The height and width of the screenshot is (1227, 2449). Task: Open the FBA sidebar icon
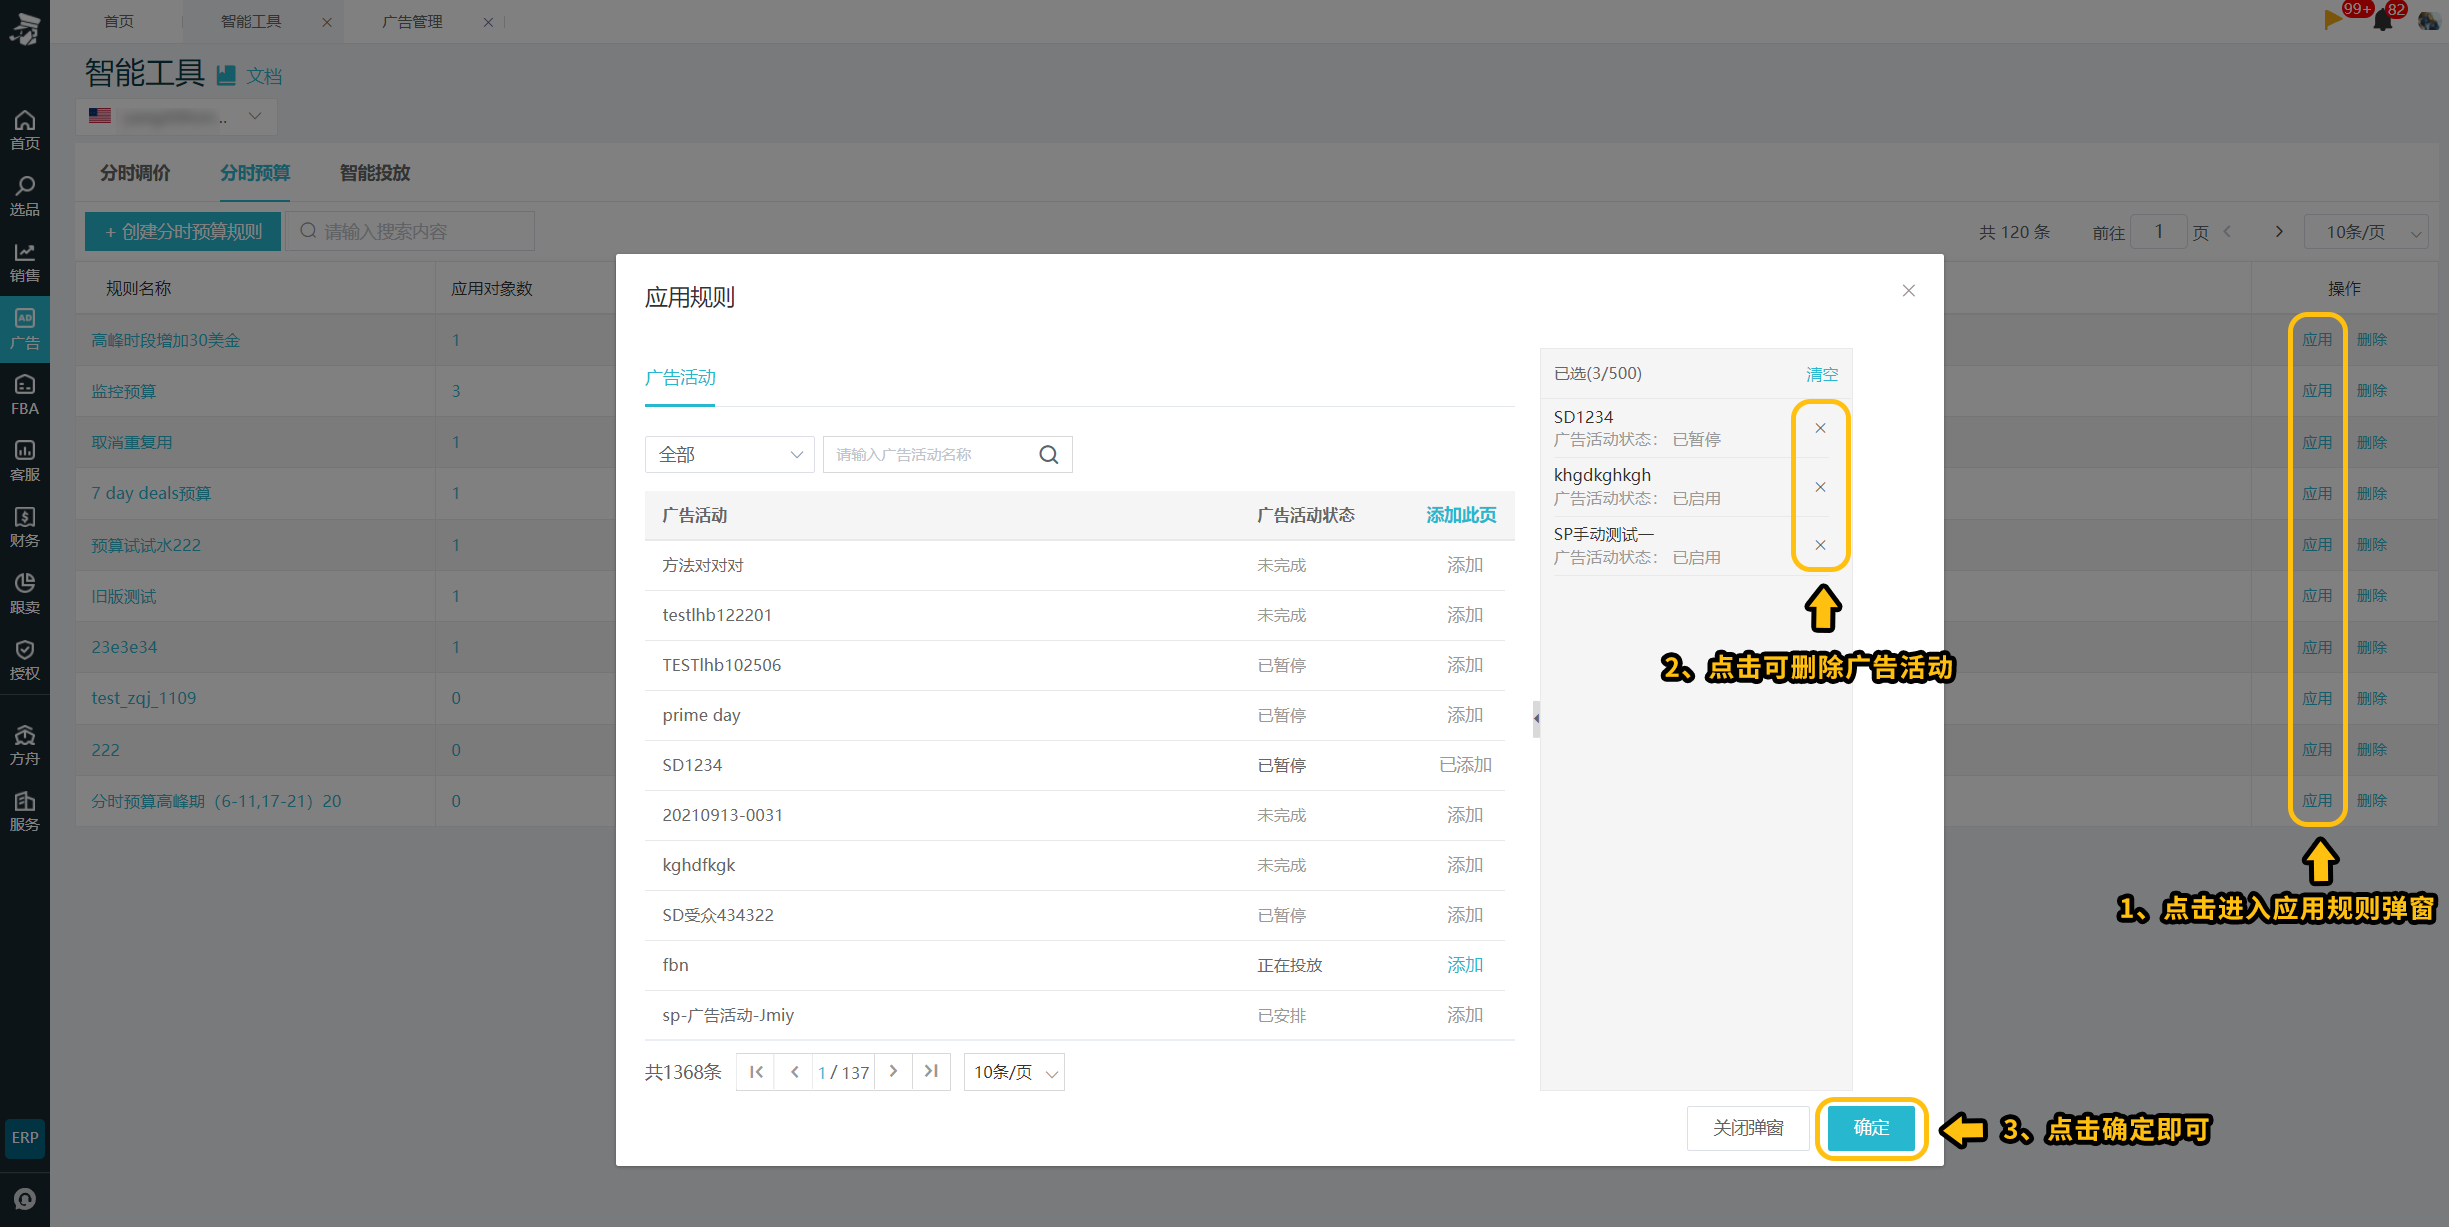click(x=25, y=395)
